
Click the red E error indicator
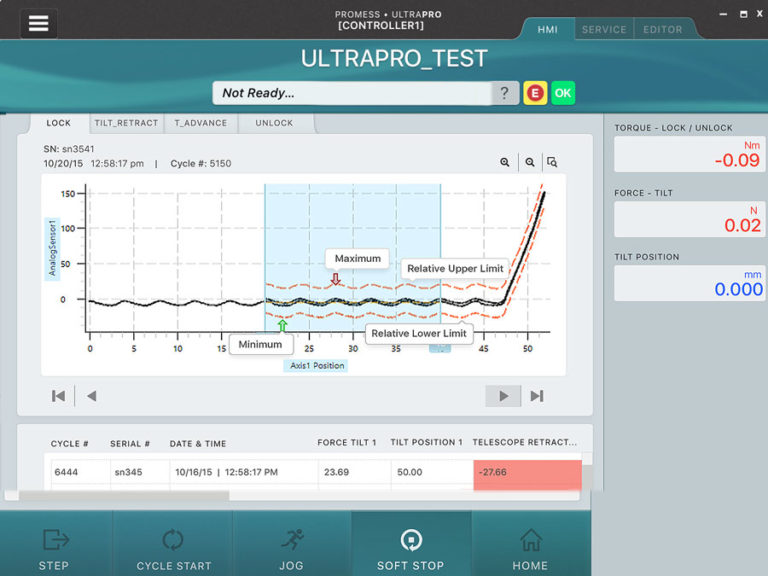point(535,93)
